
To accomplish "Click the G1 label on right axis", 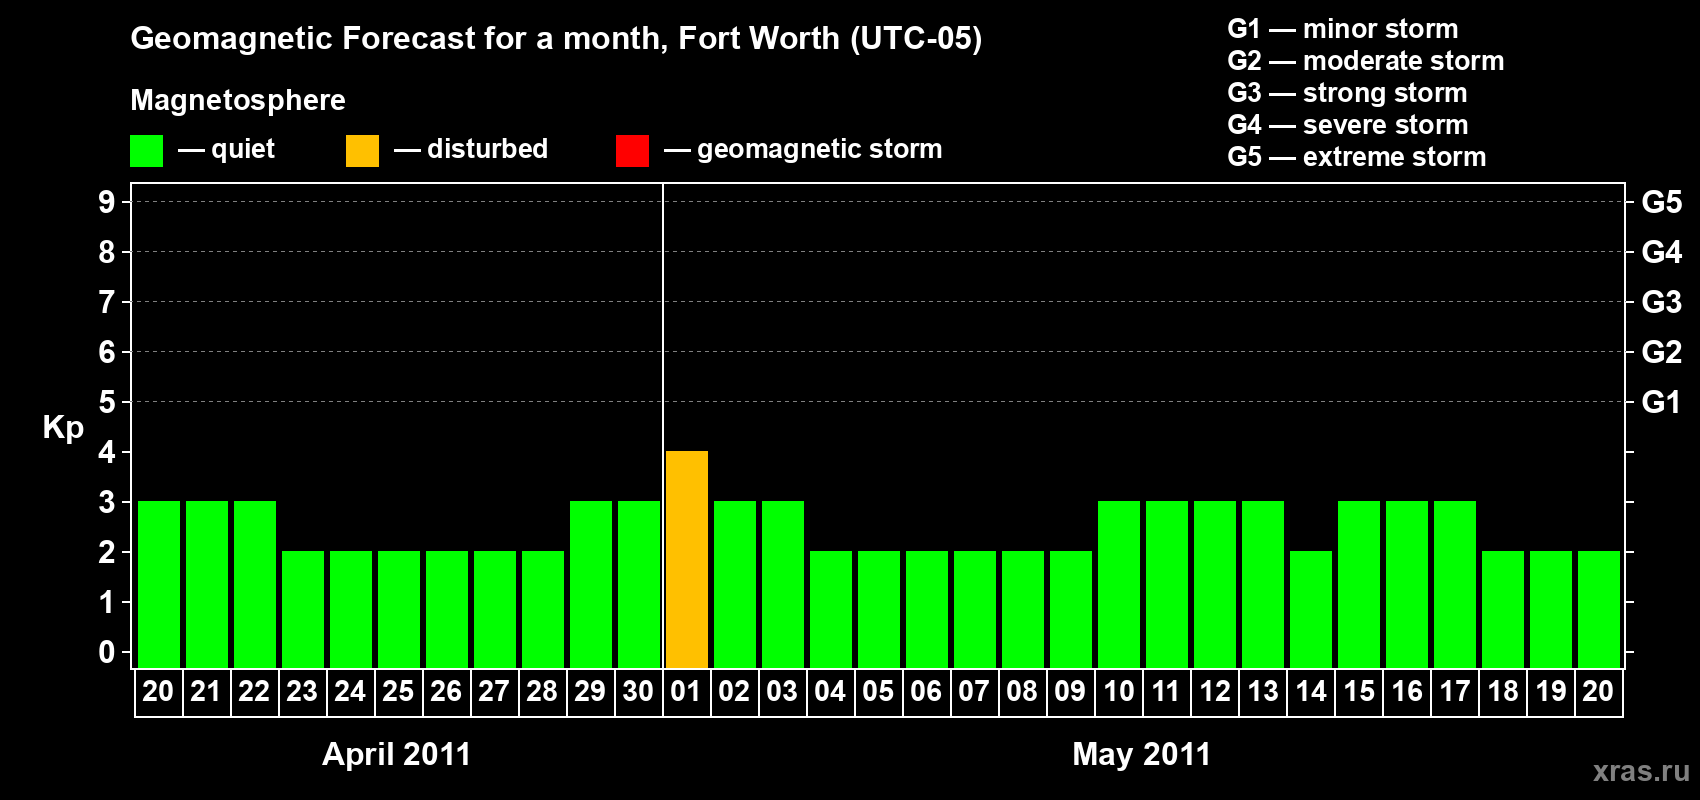I will pyautogui.click(x=1662, y=402).
